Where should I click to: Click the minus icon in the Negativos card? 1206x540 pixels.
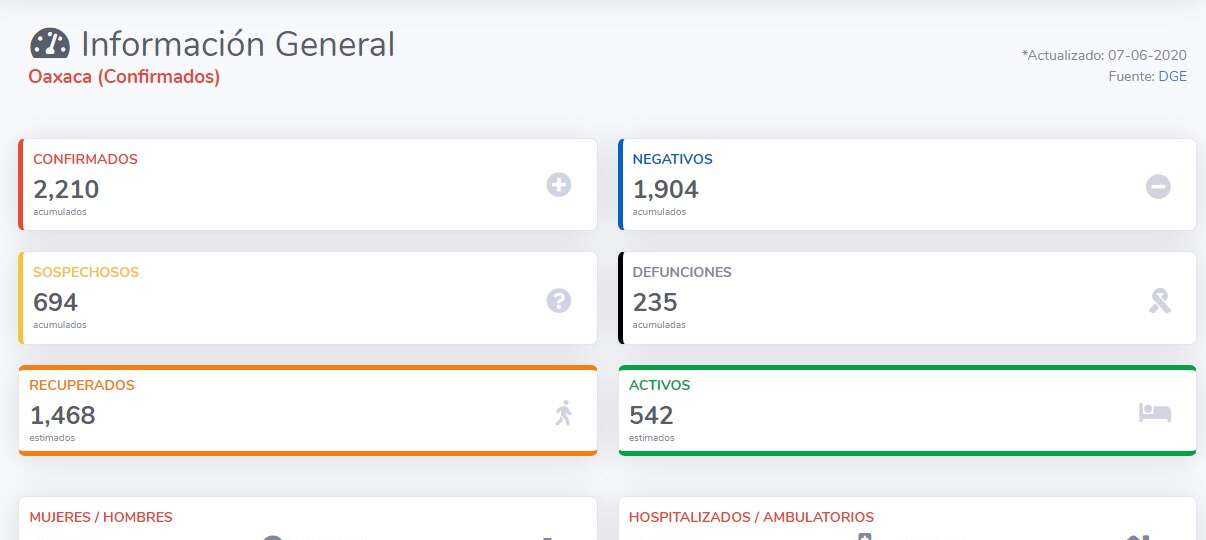pos(1158,186)
